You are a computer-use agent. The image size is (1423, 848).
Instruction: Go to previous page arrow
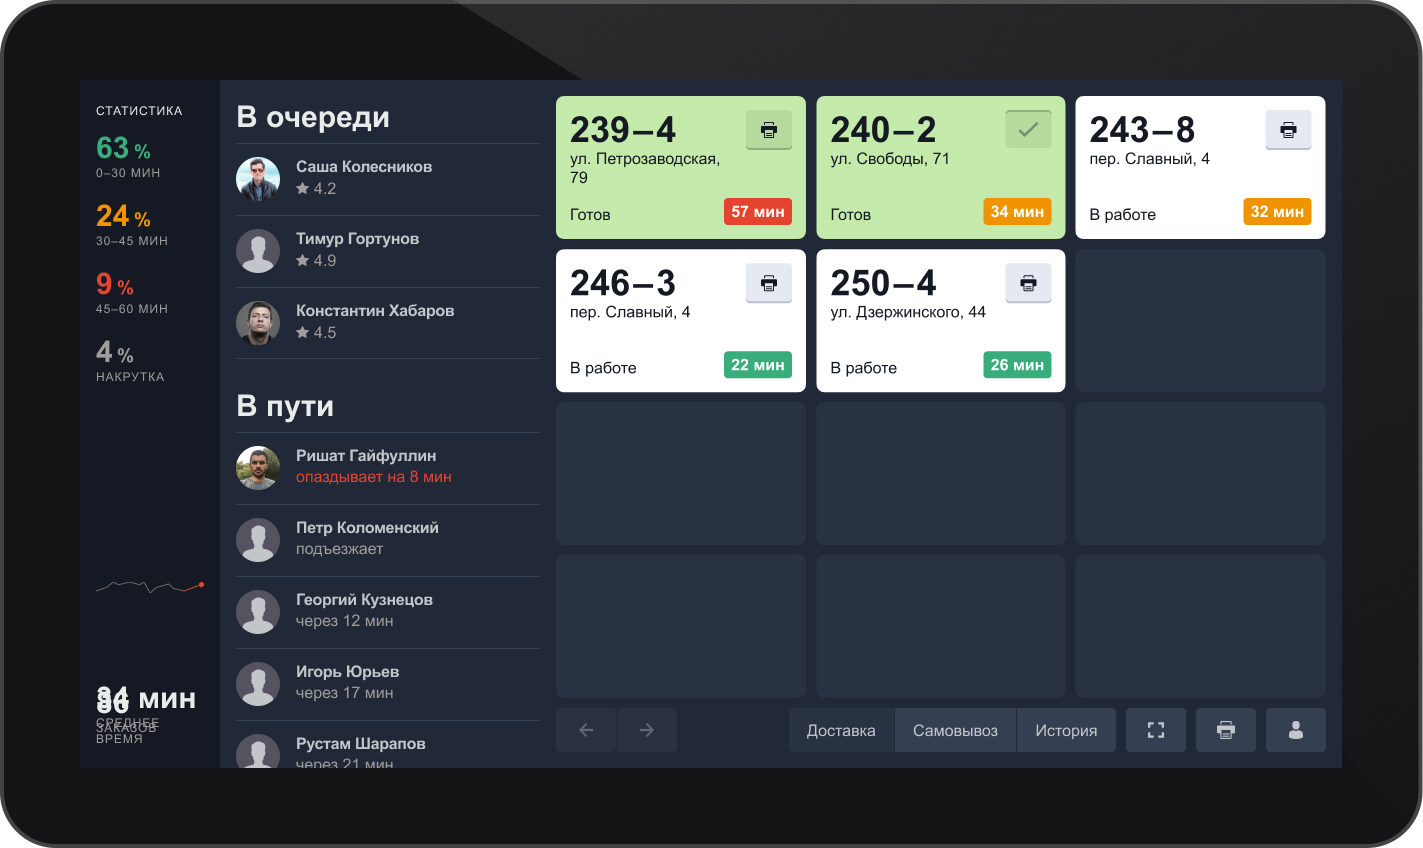(x=586, y=730)
